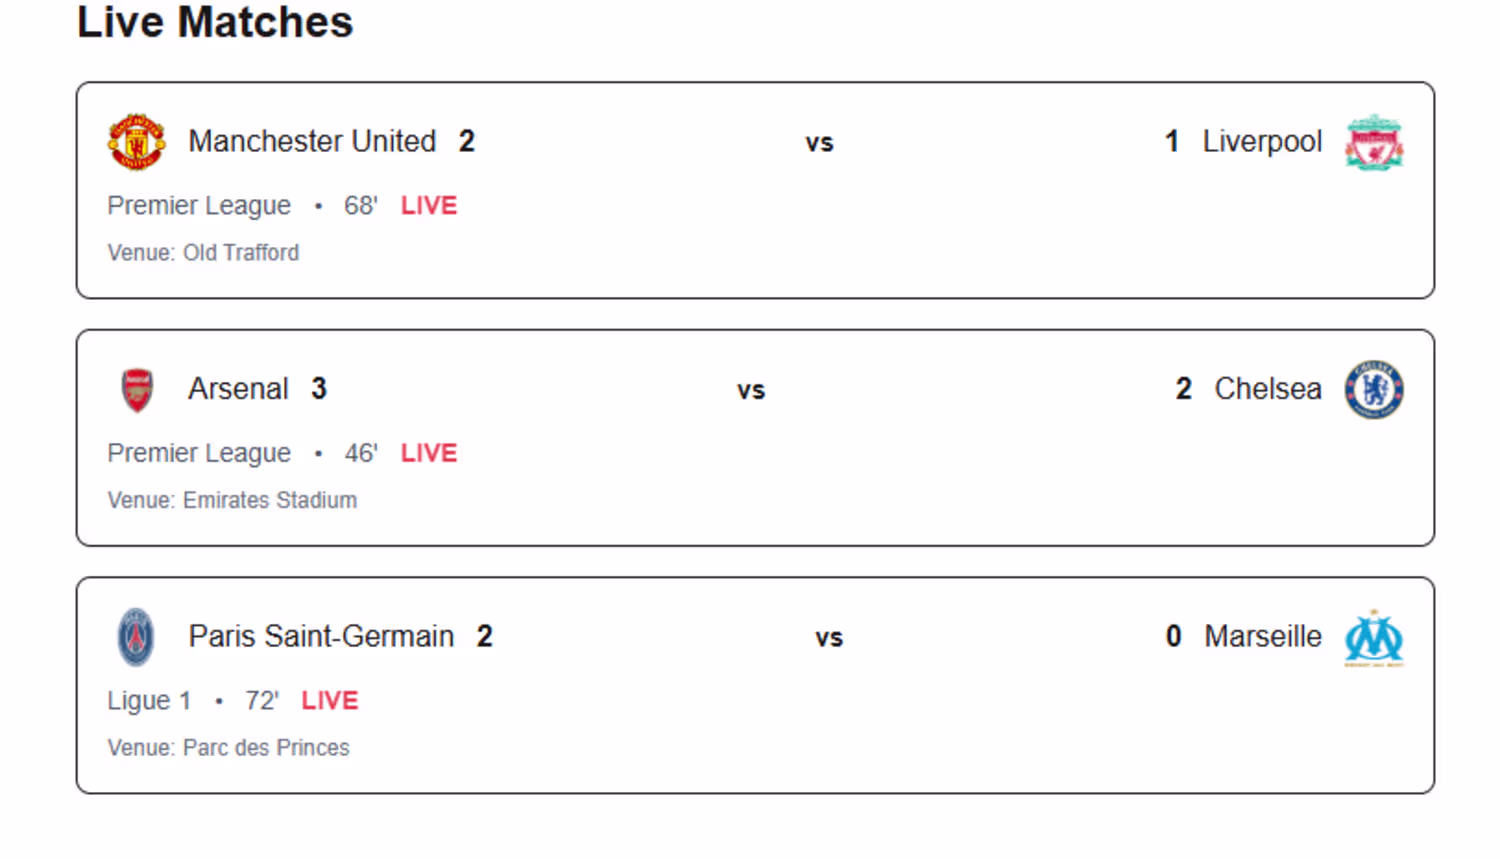1500x859 pixels.
Task: Click the Liverpool team name
Action: click(x=1262, y=142)
